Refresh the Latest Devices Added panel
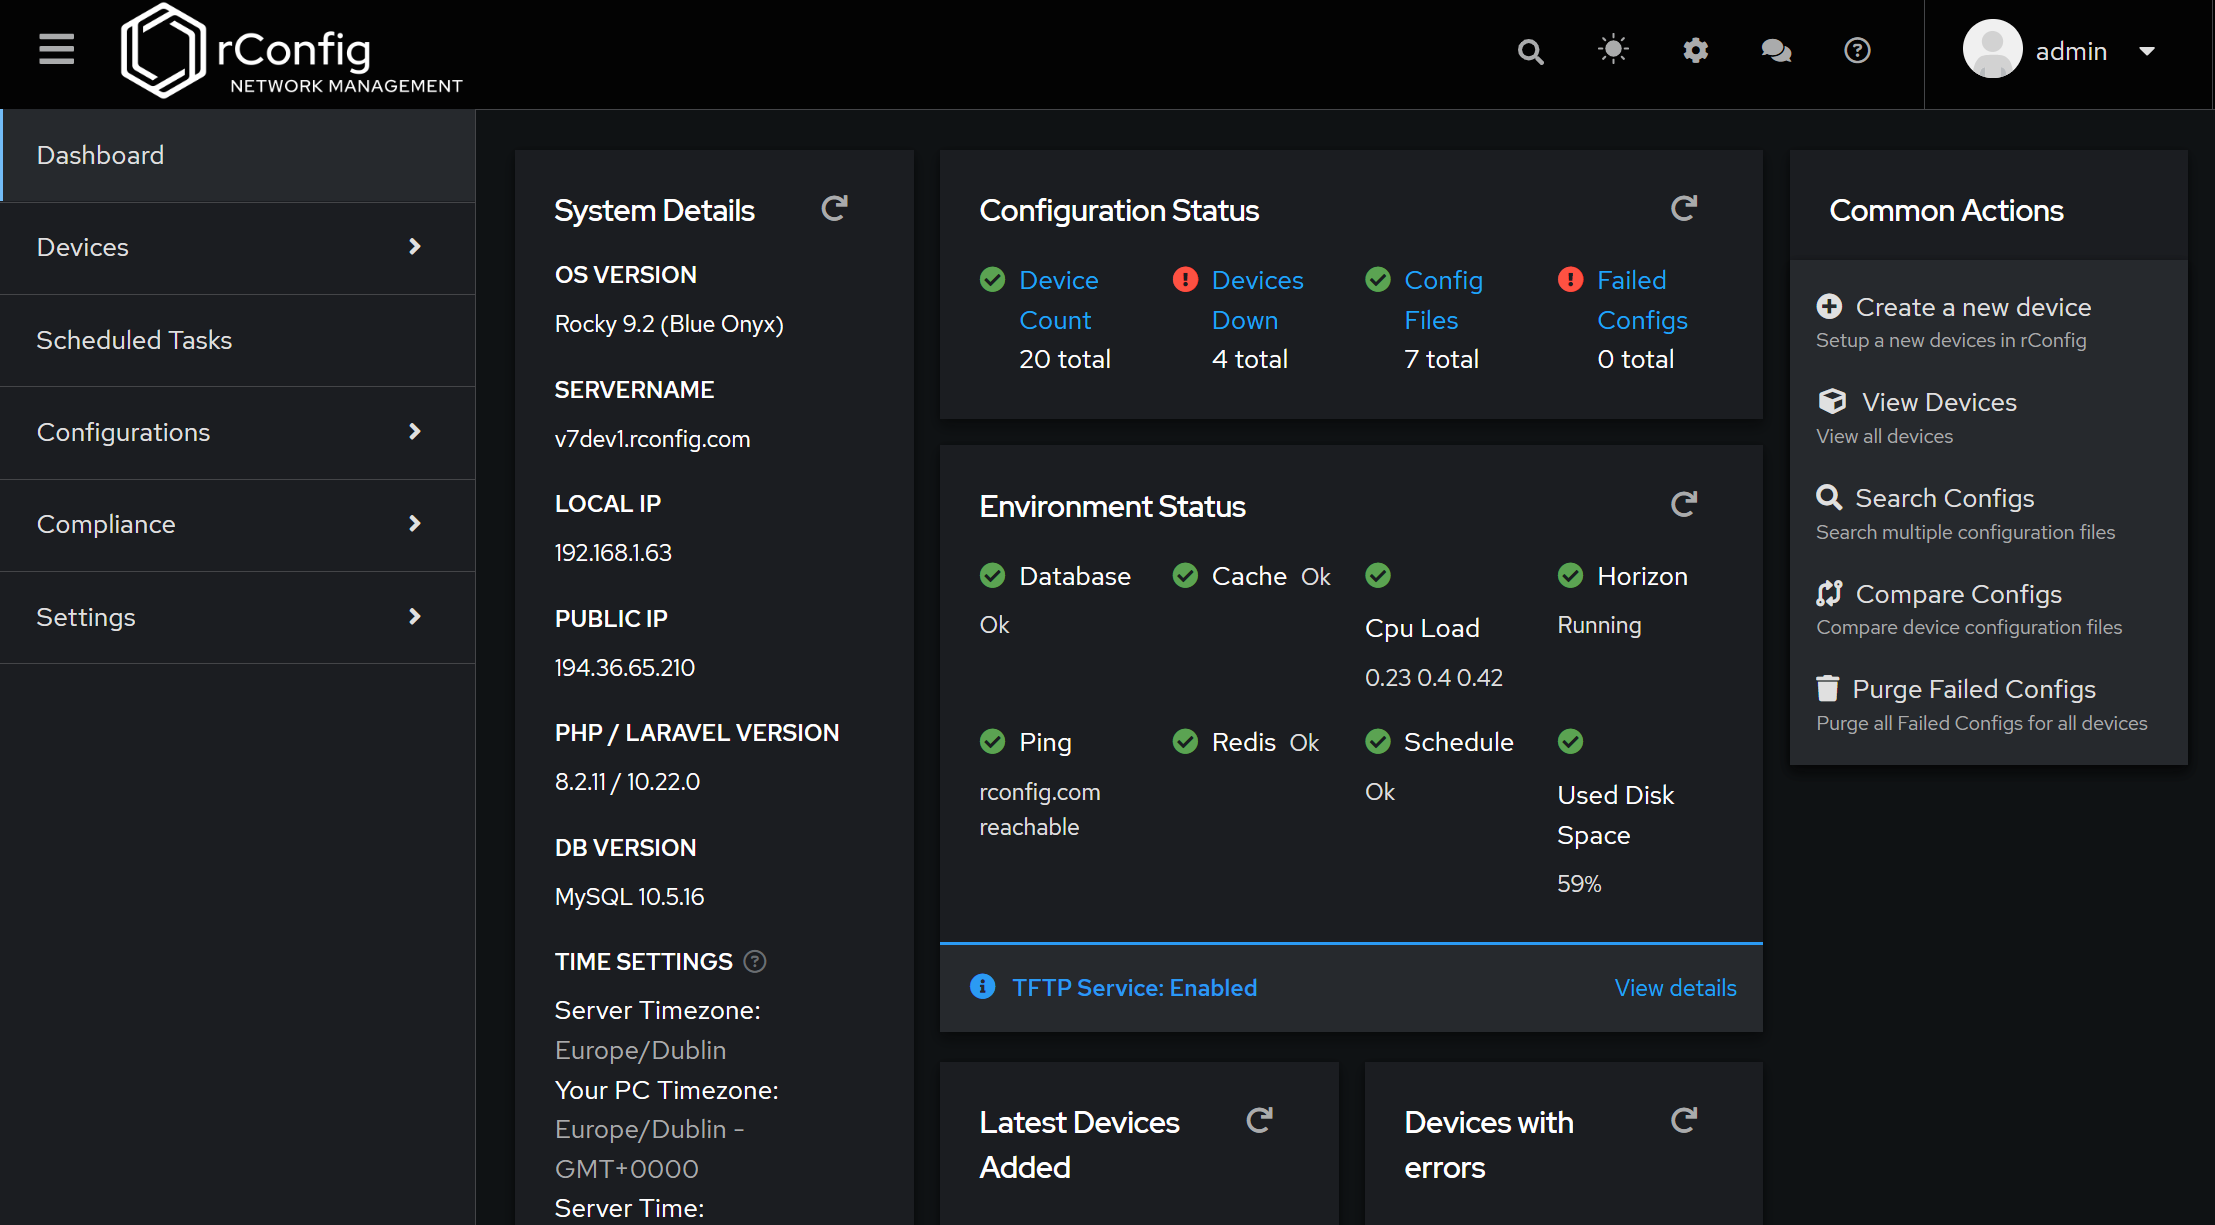The height and width of the screenshot is (1225, 2215). (1259, 1120)
